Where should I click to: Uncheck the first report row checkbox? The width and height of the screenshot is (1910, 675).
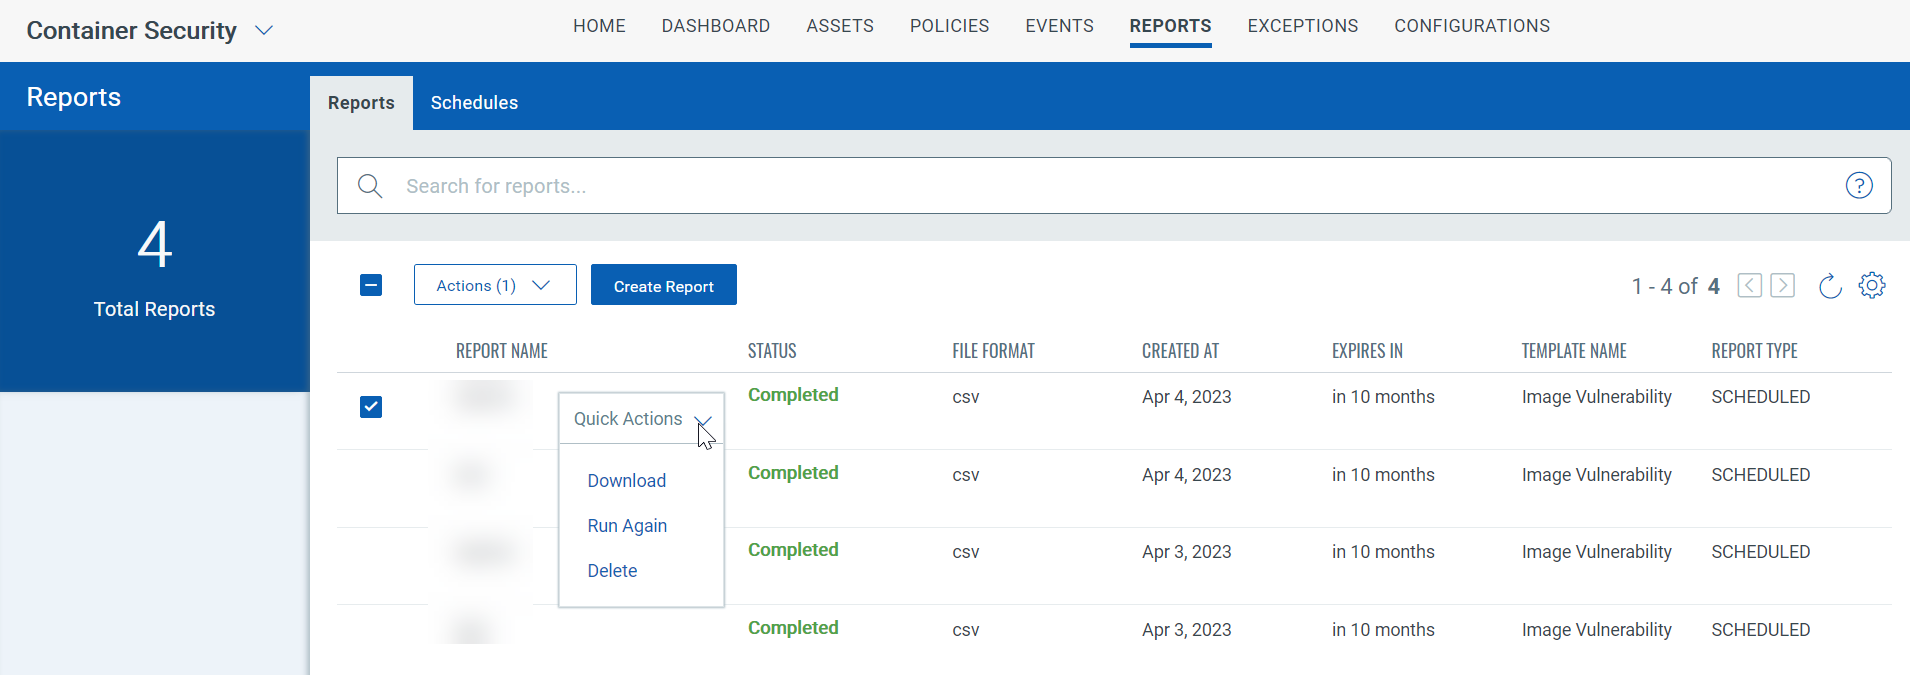point(371,407)
